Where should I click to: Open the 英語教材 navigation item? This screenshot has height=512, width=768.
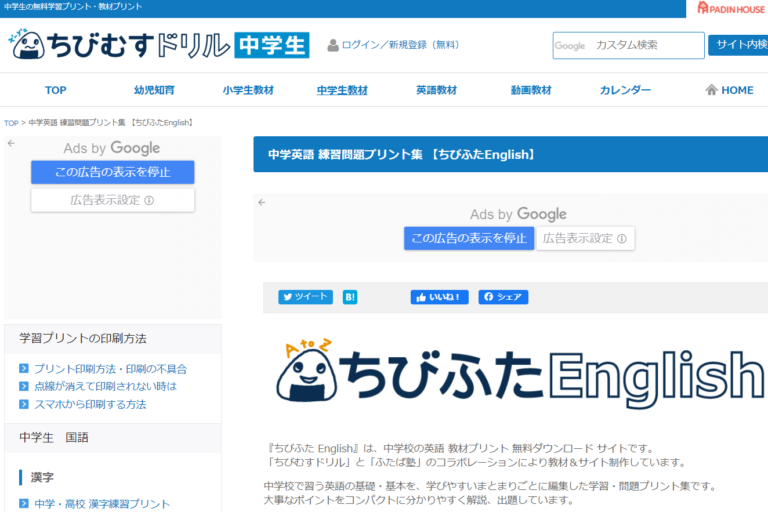coord(436,90)
